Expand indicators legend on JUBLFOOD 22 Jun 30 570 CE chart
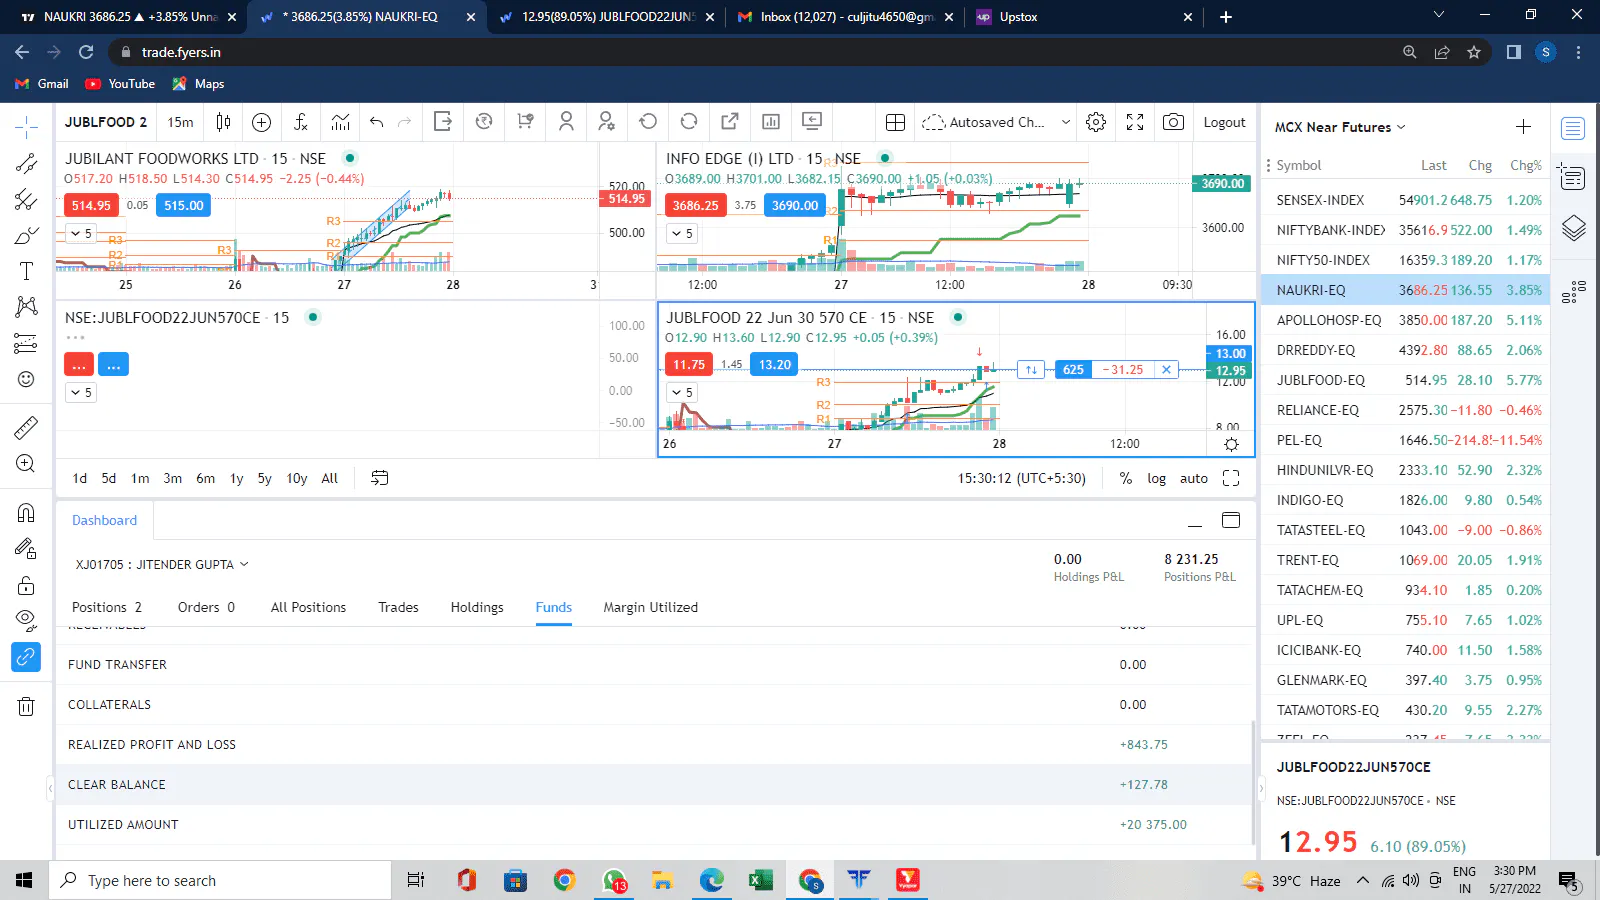 pyautogui.click(x=682, y=393)
